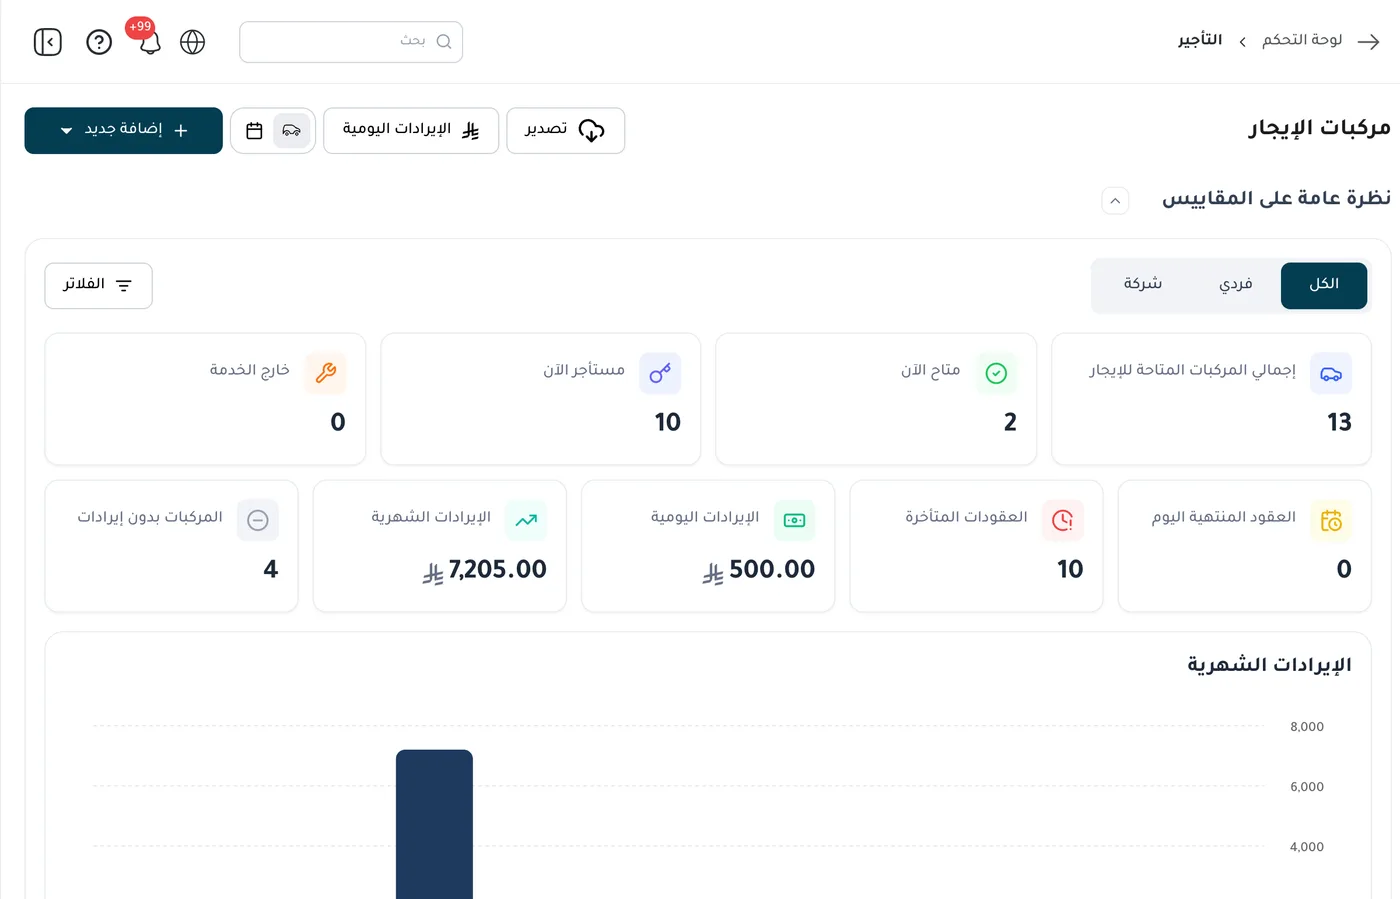
Task: Focus the بحث search field
Action: tap(351, 42)
